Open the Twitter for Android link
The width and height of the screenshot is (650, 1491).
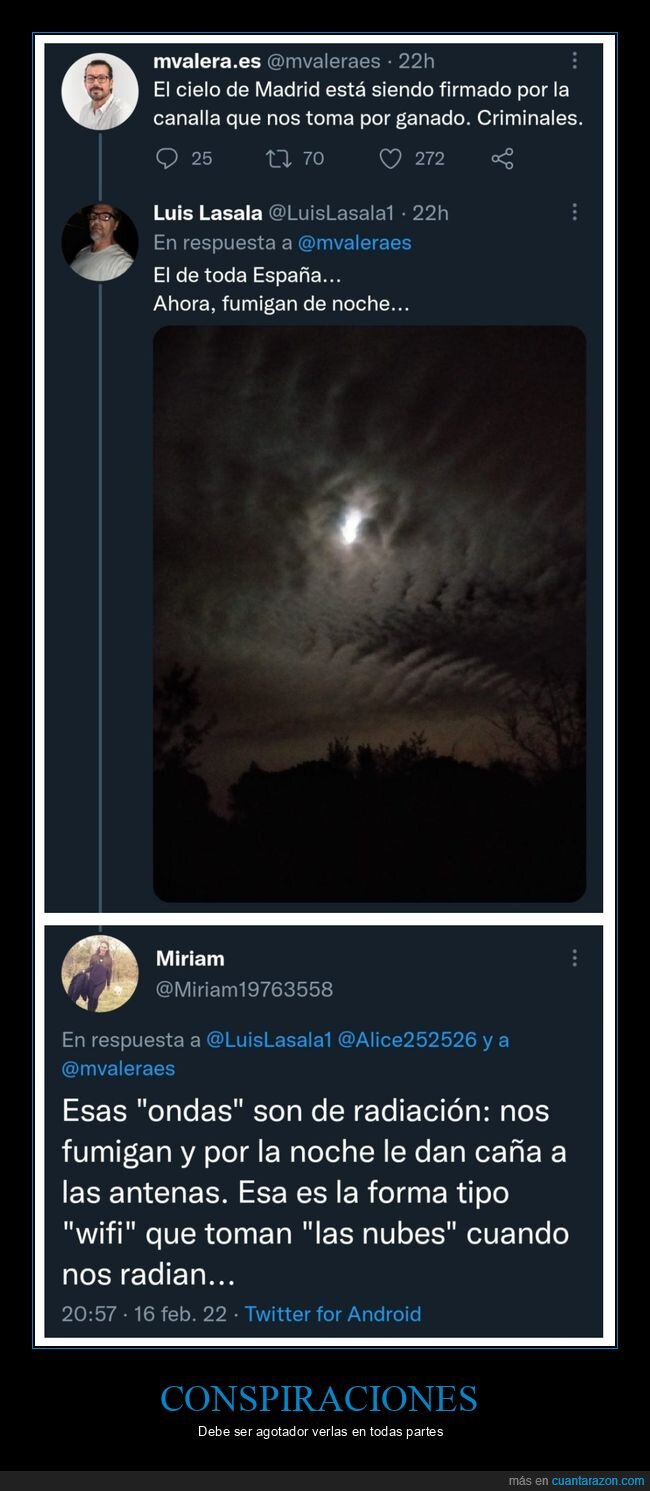tap(332, 1314)
